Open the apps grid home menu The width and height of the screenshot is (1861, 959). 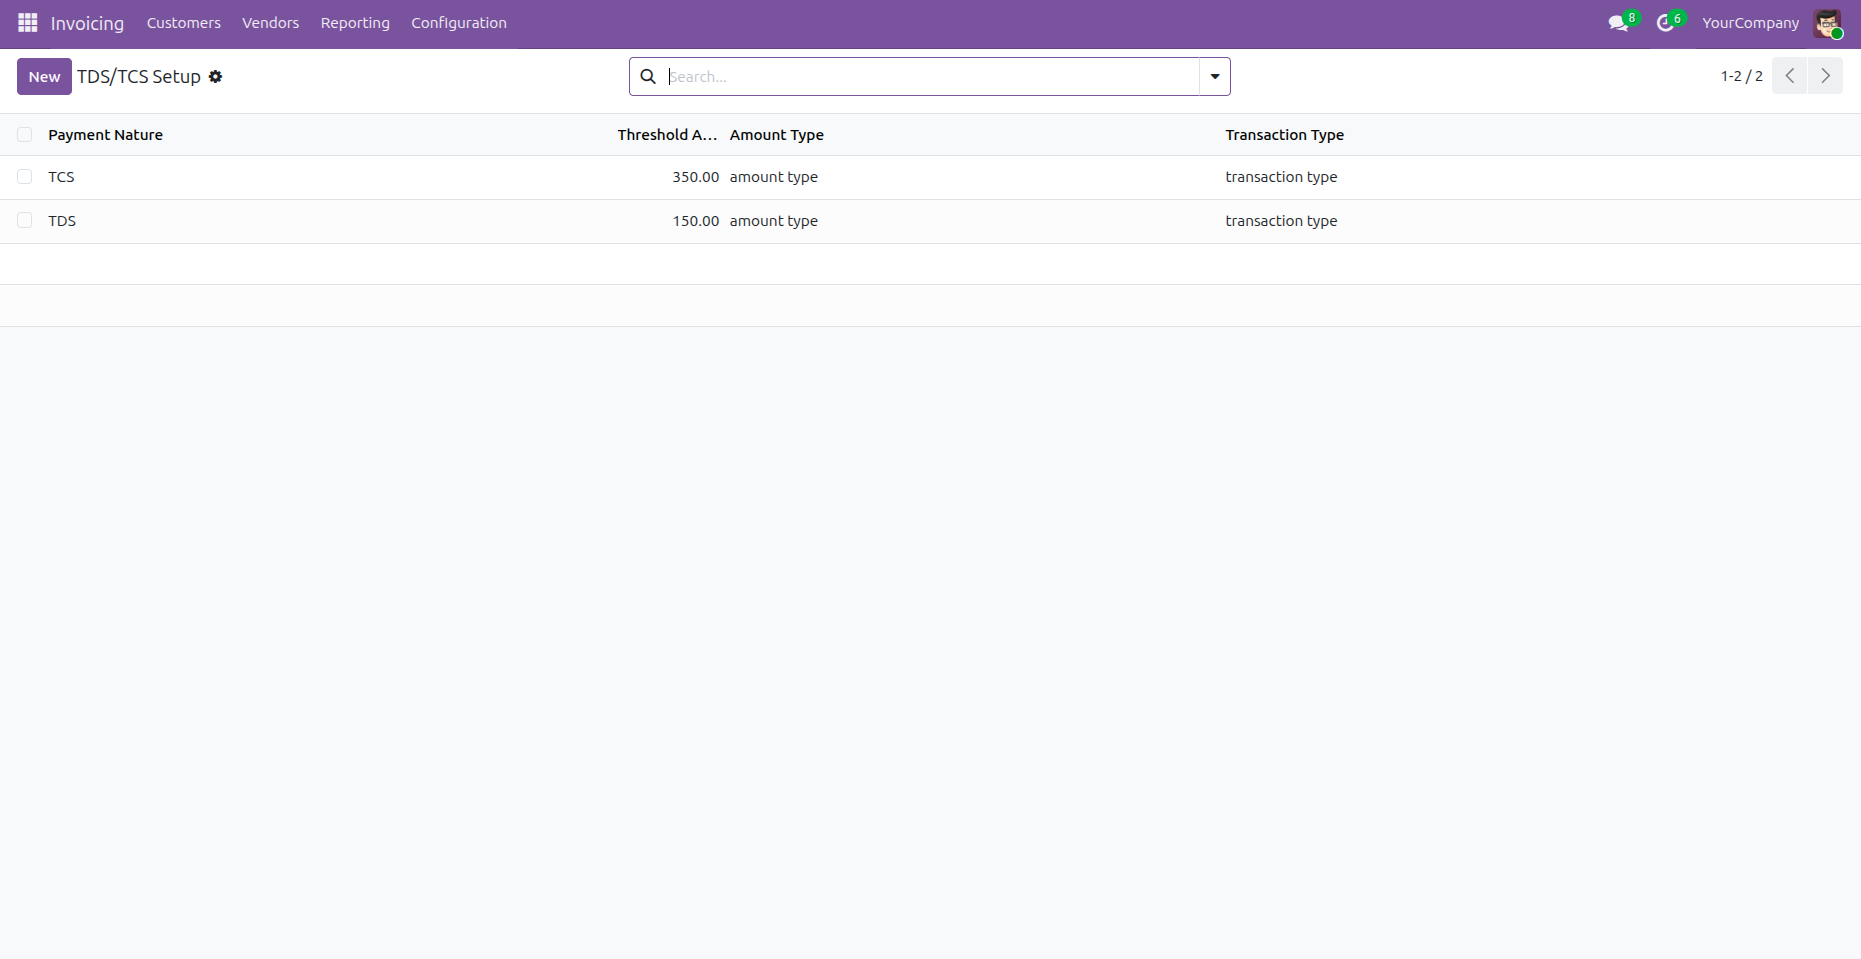tap(27, 23)
